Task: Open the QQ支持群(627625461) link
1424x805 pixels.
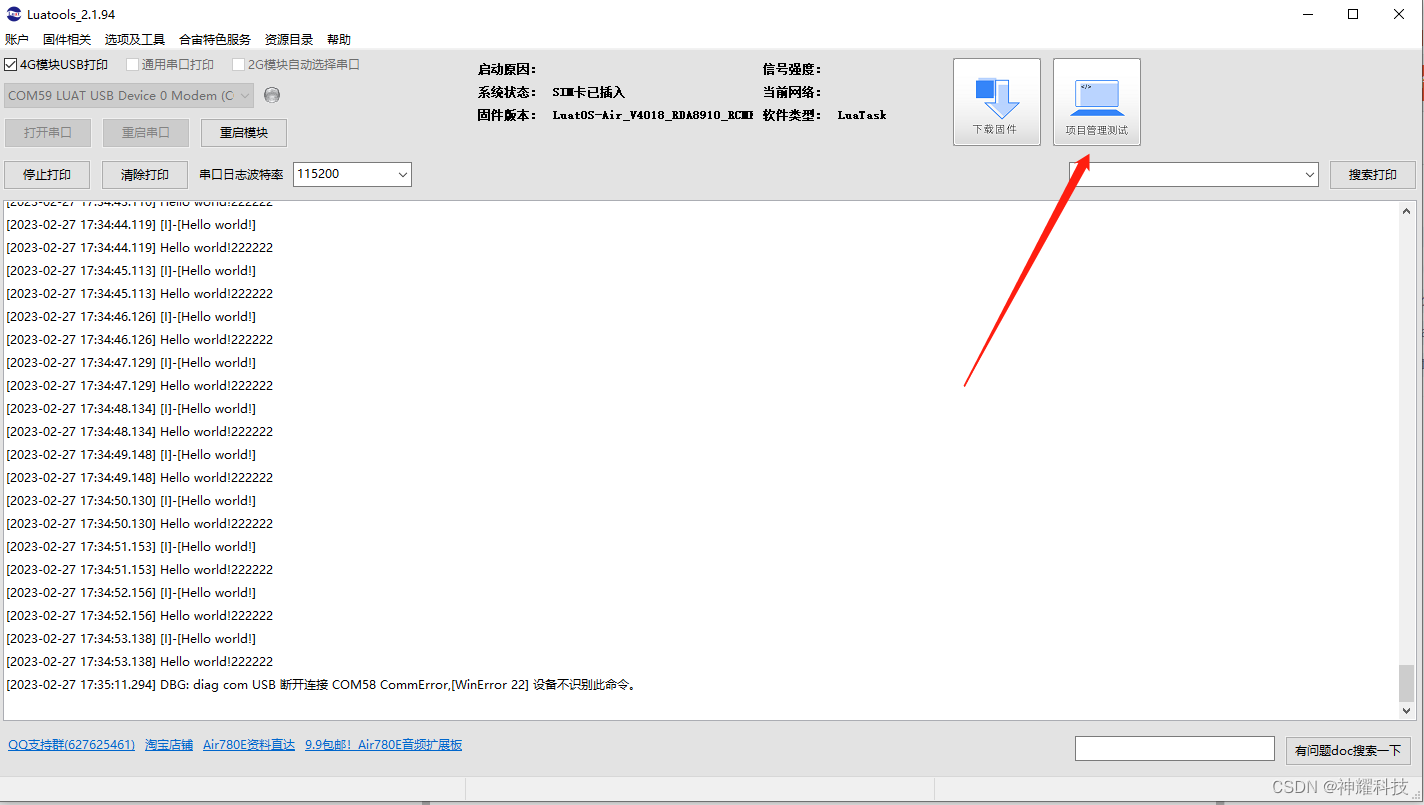Action: click(71, 744)
